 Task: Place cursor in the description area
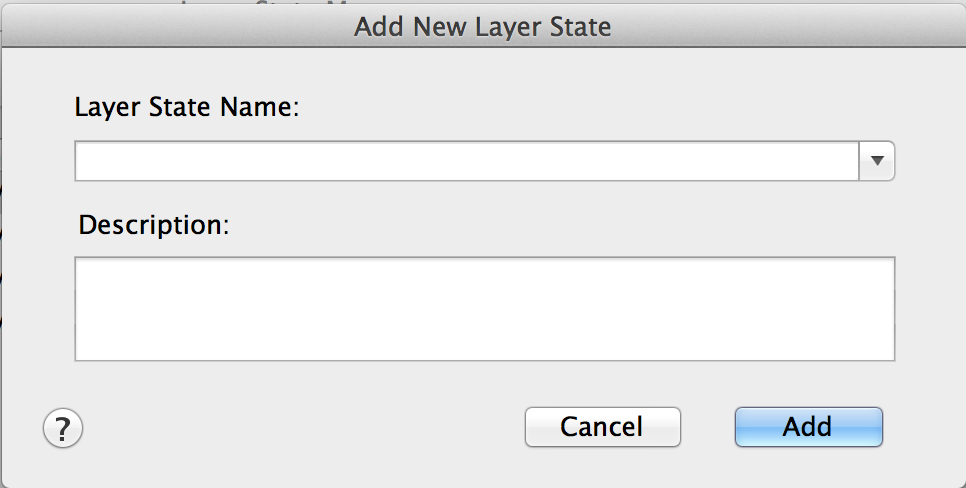484,308
